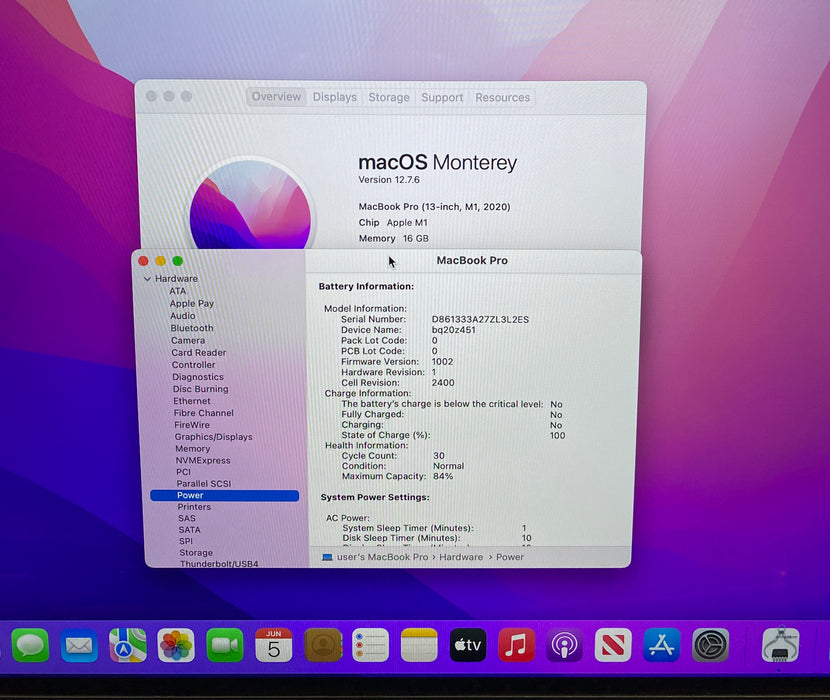Open Calendar showing JUN 5
Image resolution: width=830 pixels, height=700 pixels.
pyautogui.click(x=274, y=645)
